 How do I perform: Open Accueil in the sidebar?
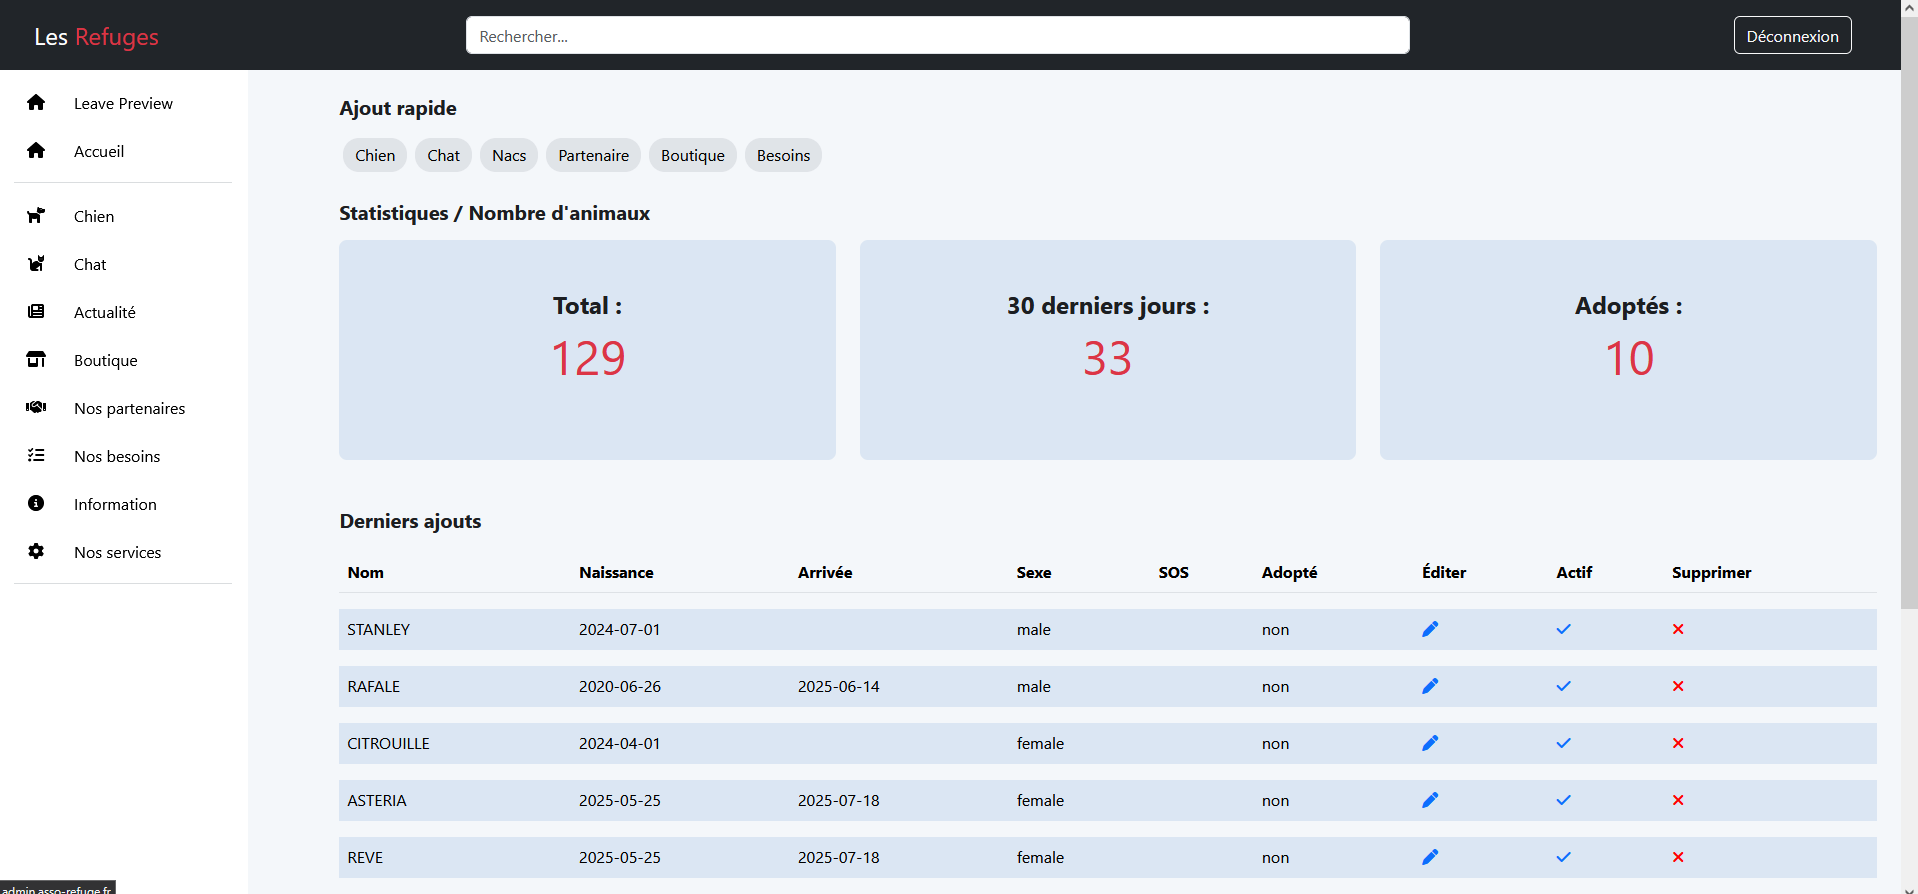tap(99, 152)
